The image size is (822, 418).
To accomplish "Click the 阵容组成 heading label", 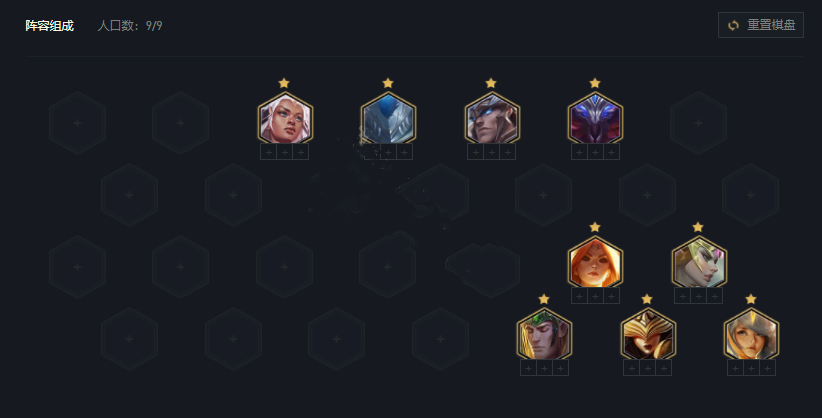I will [x=49, y=26].
